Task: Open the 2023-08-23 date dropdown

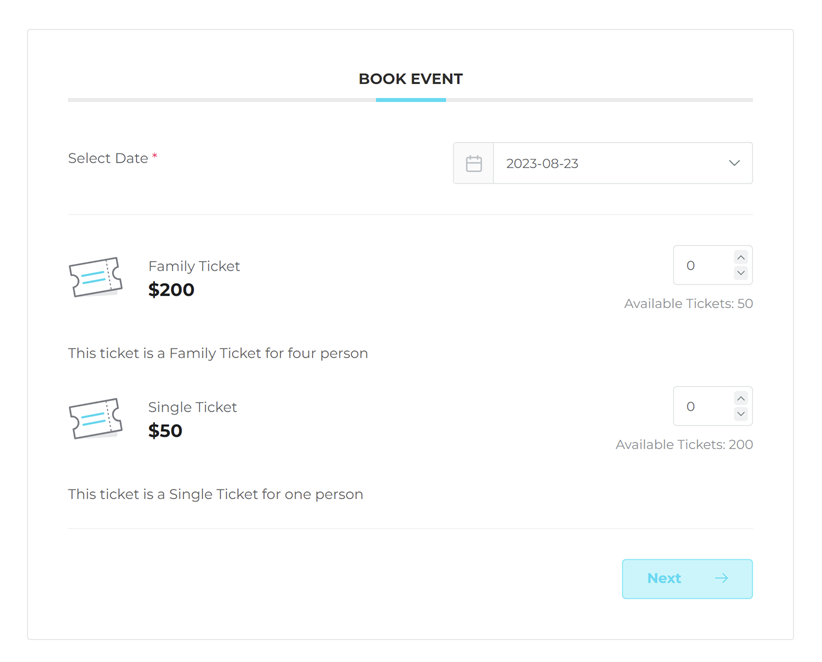Action: click(610, 163)
